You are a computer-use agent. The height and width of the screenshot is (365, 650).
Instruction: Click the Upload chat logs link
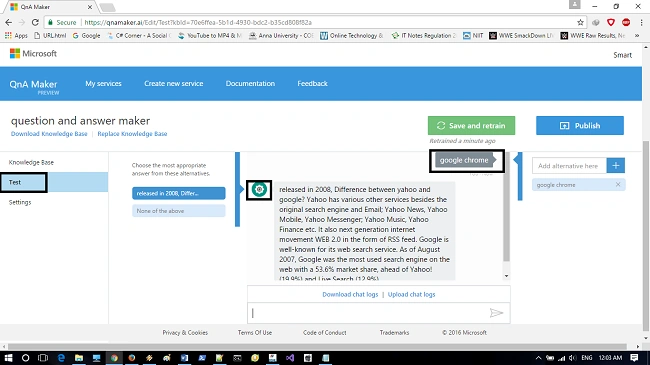coord(412,294)
